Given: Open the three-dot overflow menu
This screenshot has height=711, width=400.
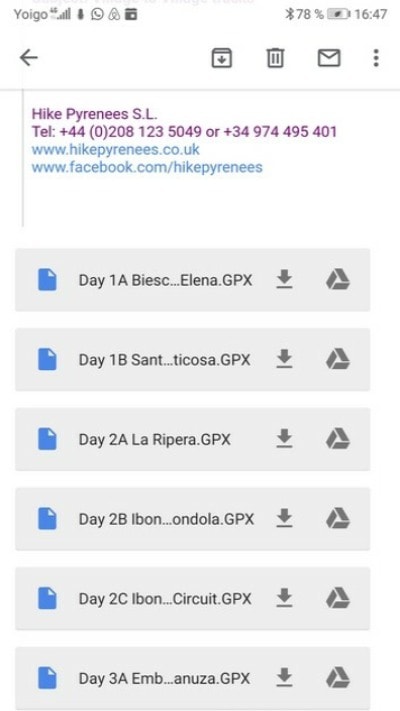Looking at the screenshot, I should pyautogui.click(x=376, y=58).
